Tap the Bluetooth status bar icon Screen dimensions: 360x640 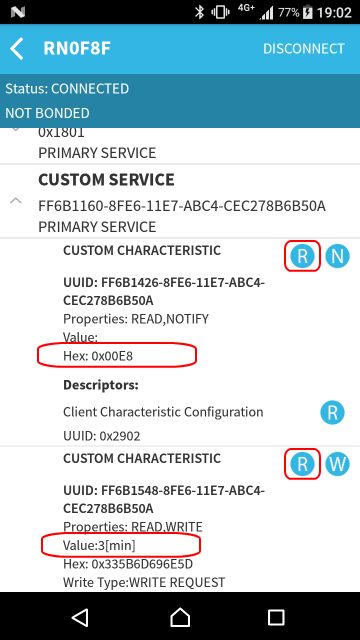click(x=199, y=12)
